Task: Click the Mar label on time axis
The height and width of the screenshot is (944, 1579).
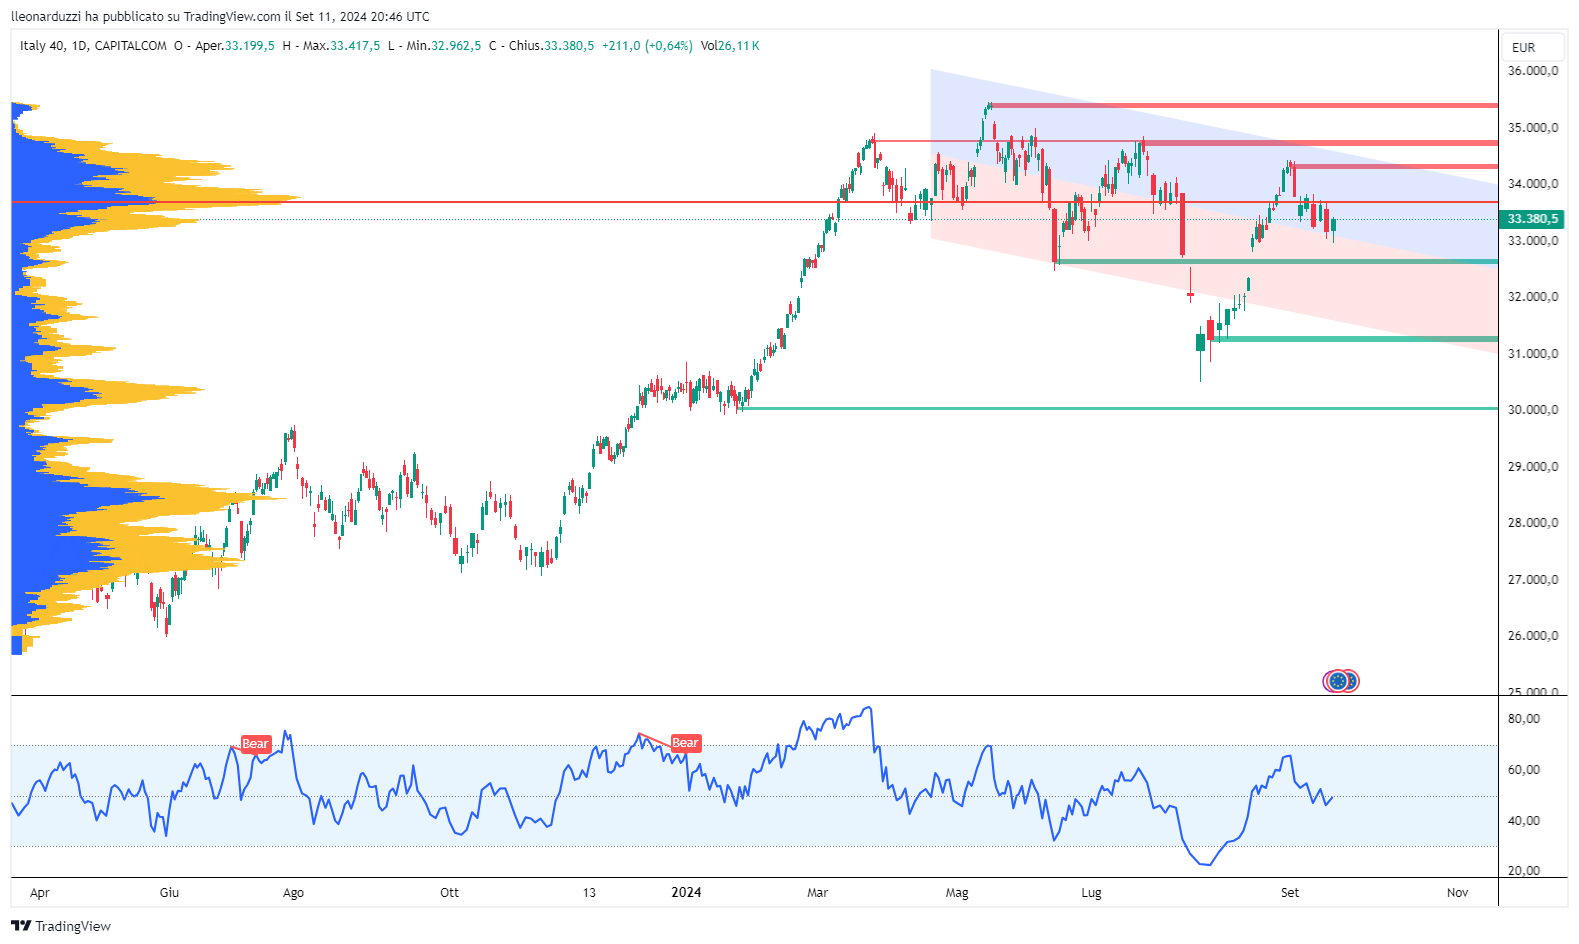Action: coord(818,893)
